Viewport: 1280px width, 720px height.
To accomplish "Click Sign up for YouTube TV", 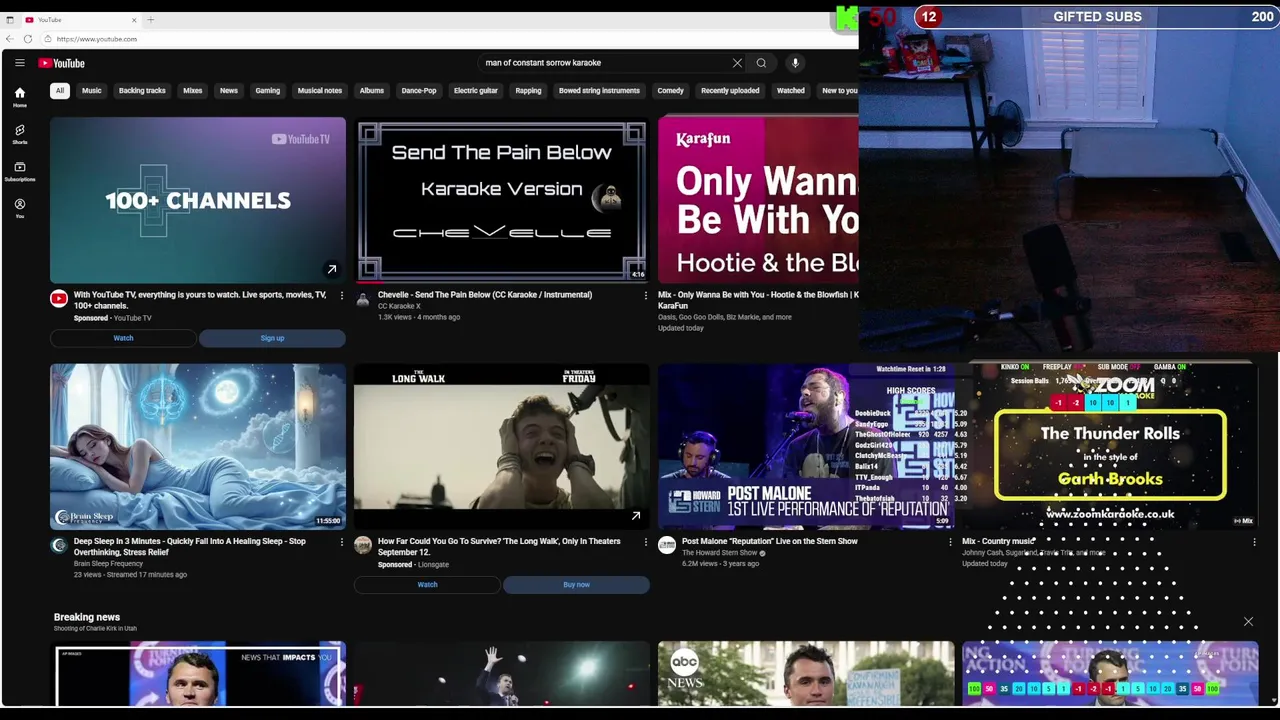I will pos(272,338).
